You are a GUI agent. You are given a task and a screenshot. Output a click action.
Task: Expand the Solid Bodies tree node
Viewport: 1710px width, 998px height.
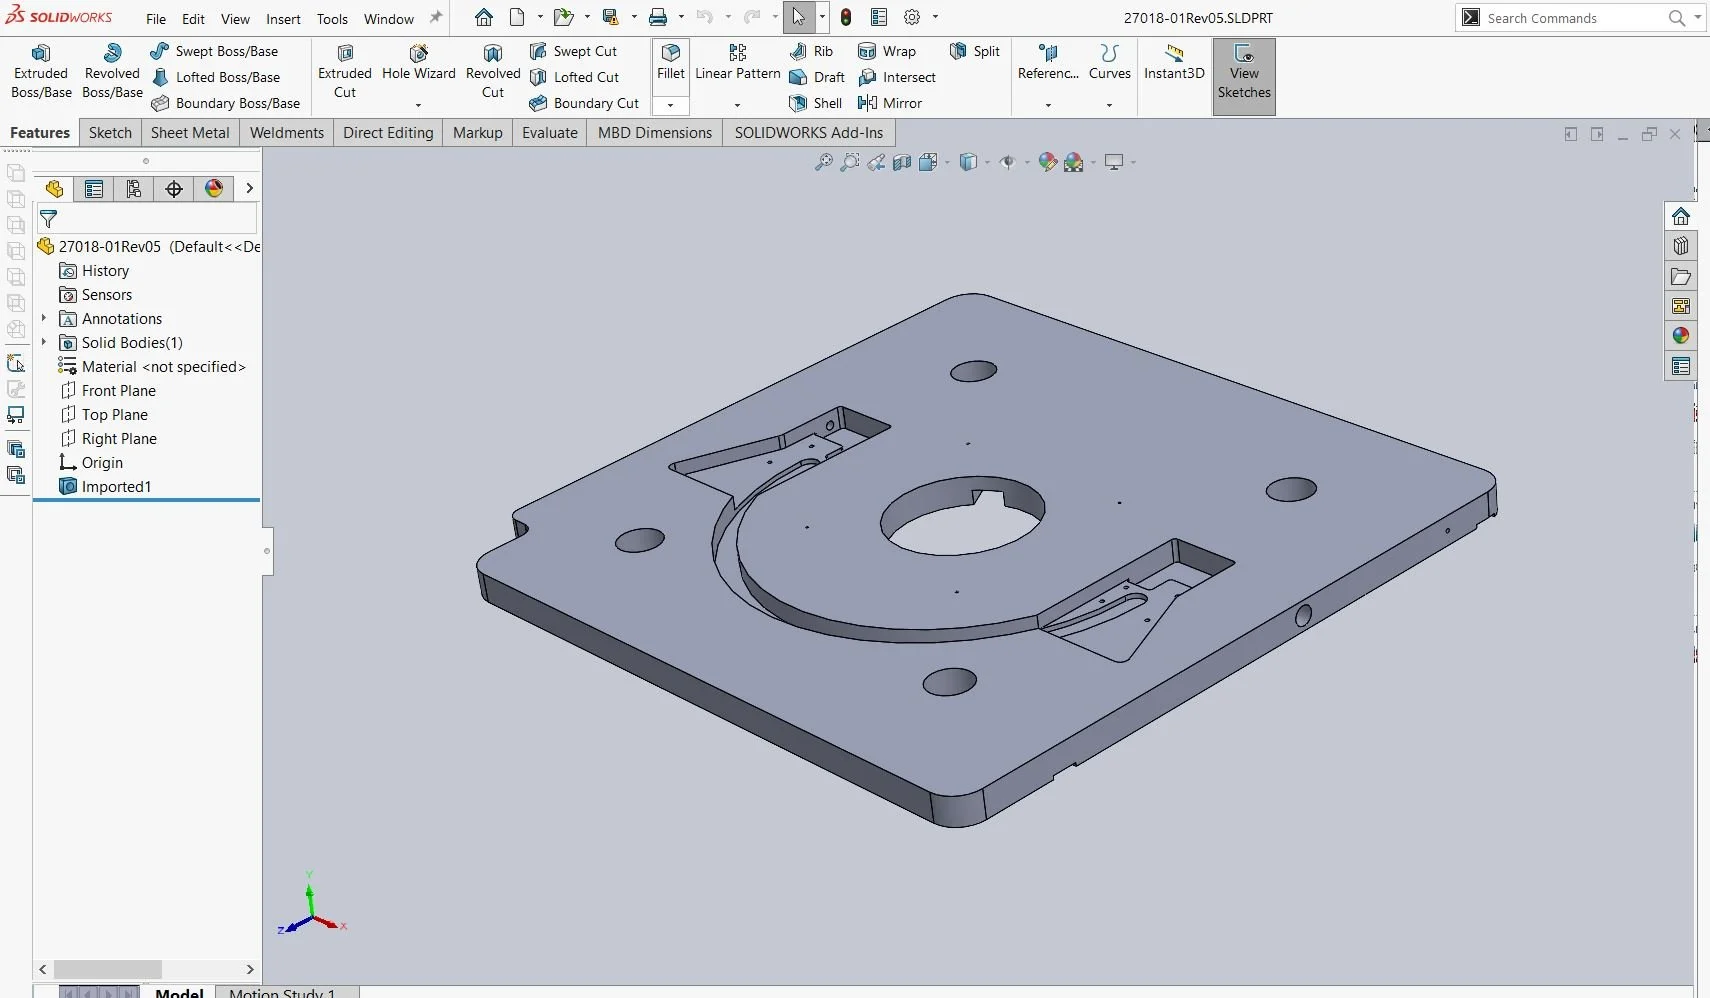44,342
